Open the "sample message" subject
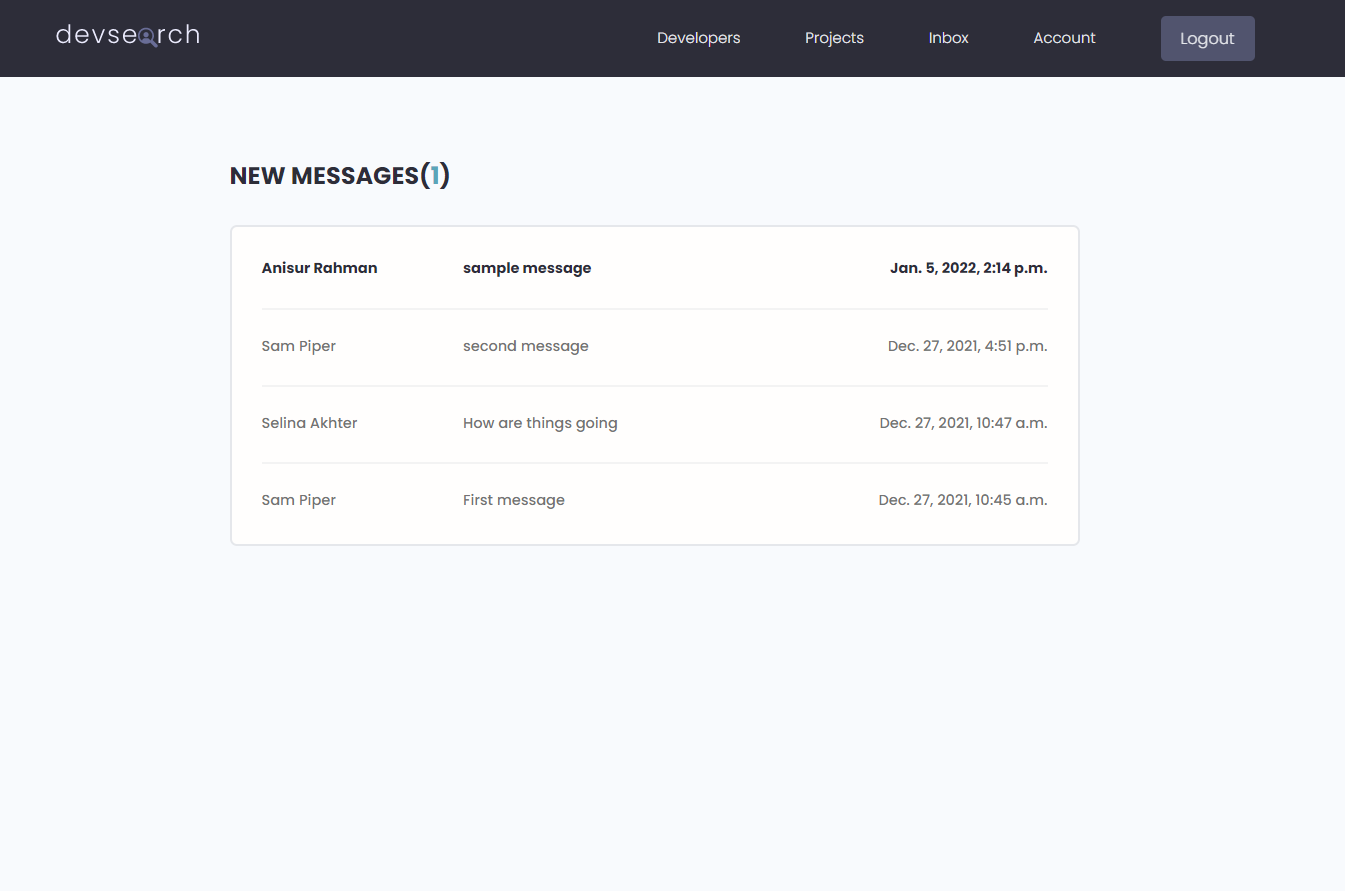Screen dimensions: 1345x891 pyautogui.click(x=527, y=268)
